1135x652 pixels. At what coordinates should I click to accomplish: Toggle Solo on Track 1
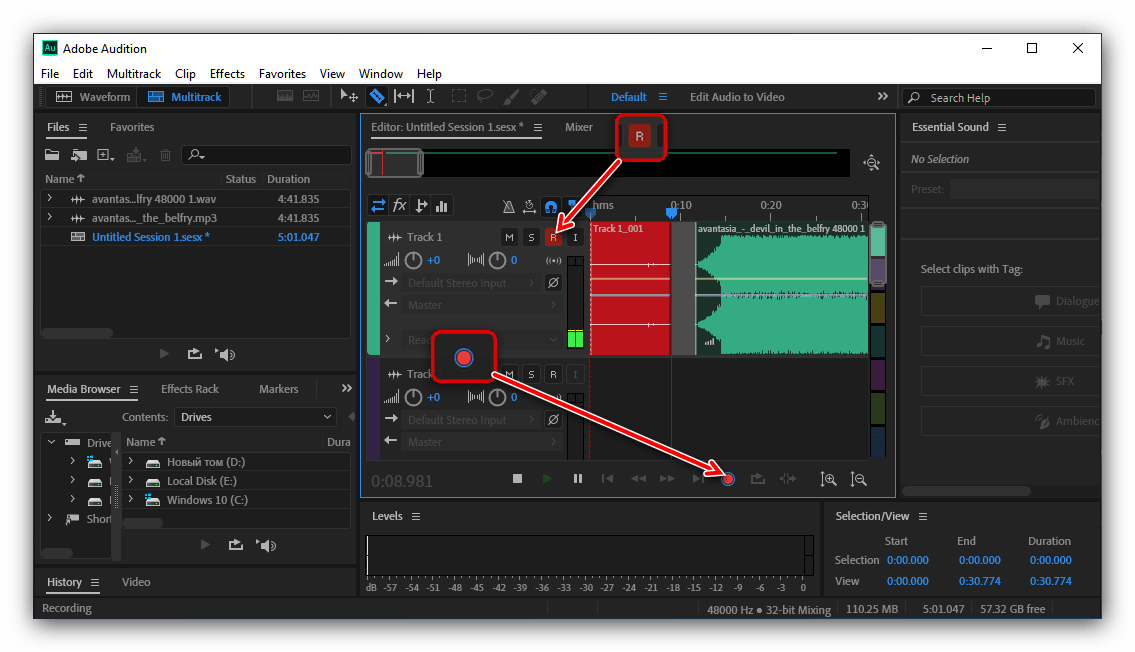coord(531,237)
